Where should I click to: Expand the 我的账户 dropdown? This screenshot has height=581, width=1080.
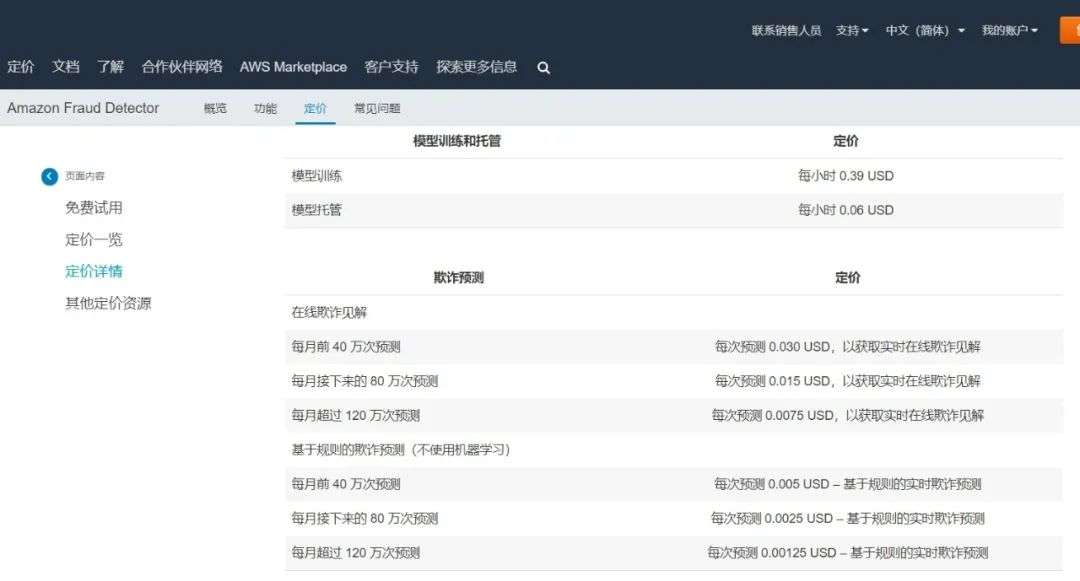click(1010, 30)
